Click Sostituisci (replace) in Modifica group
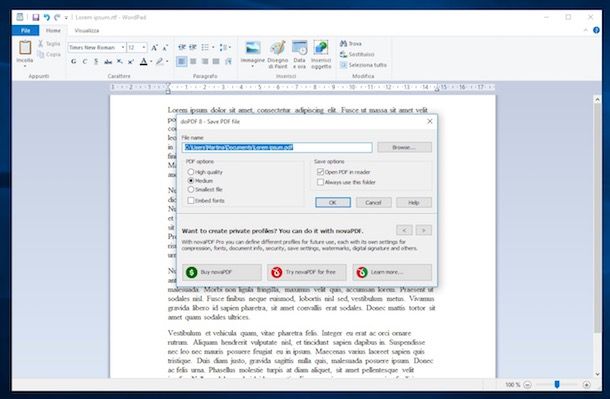610x399 pixels. 357,54
